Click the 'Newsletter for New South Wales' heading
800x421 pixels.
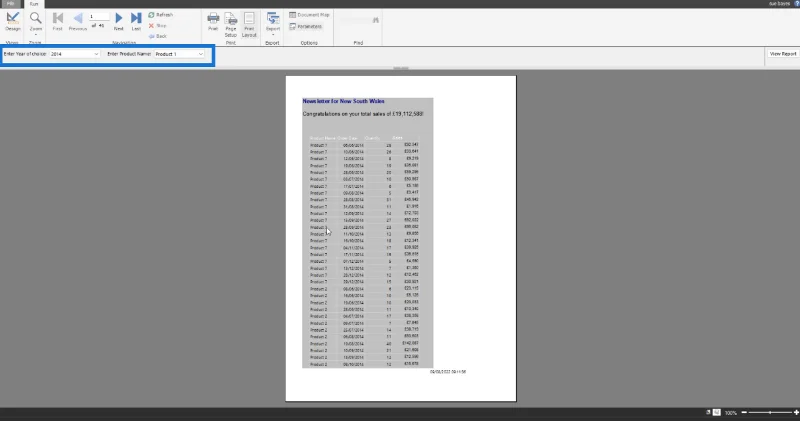[343, 101]
